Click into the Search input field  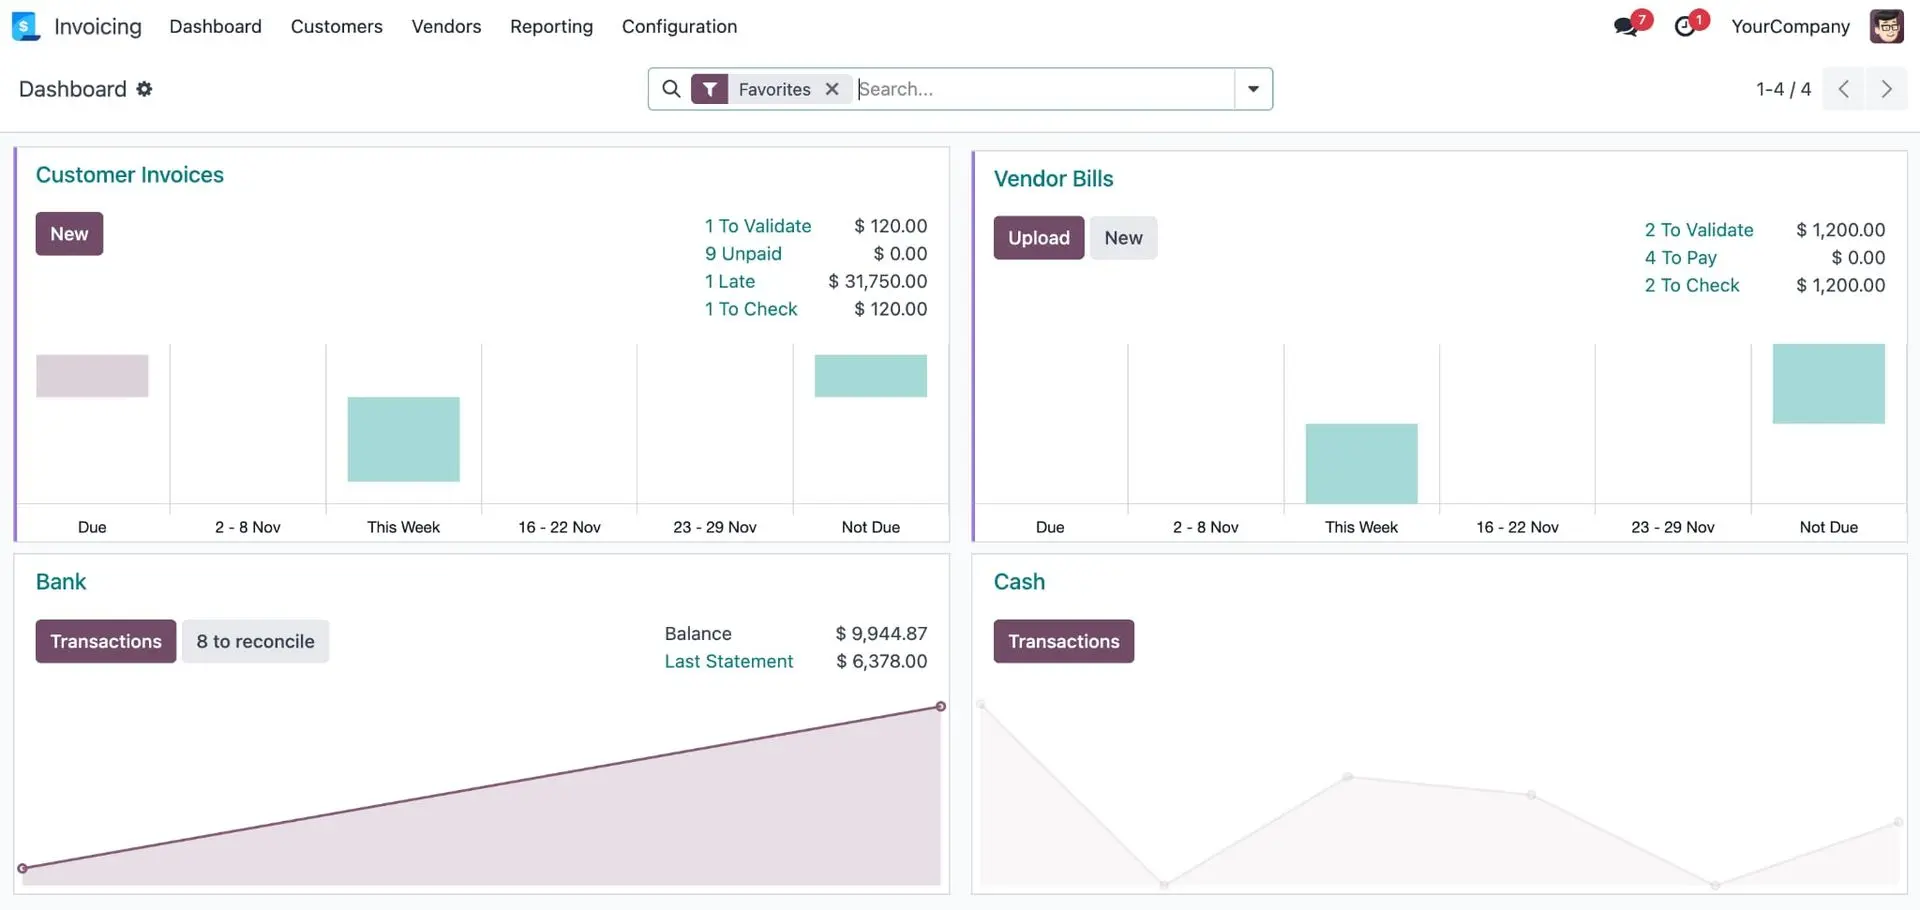point(1040,89)
